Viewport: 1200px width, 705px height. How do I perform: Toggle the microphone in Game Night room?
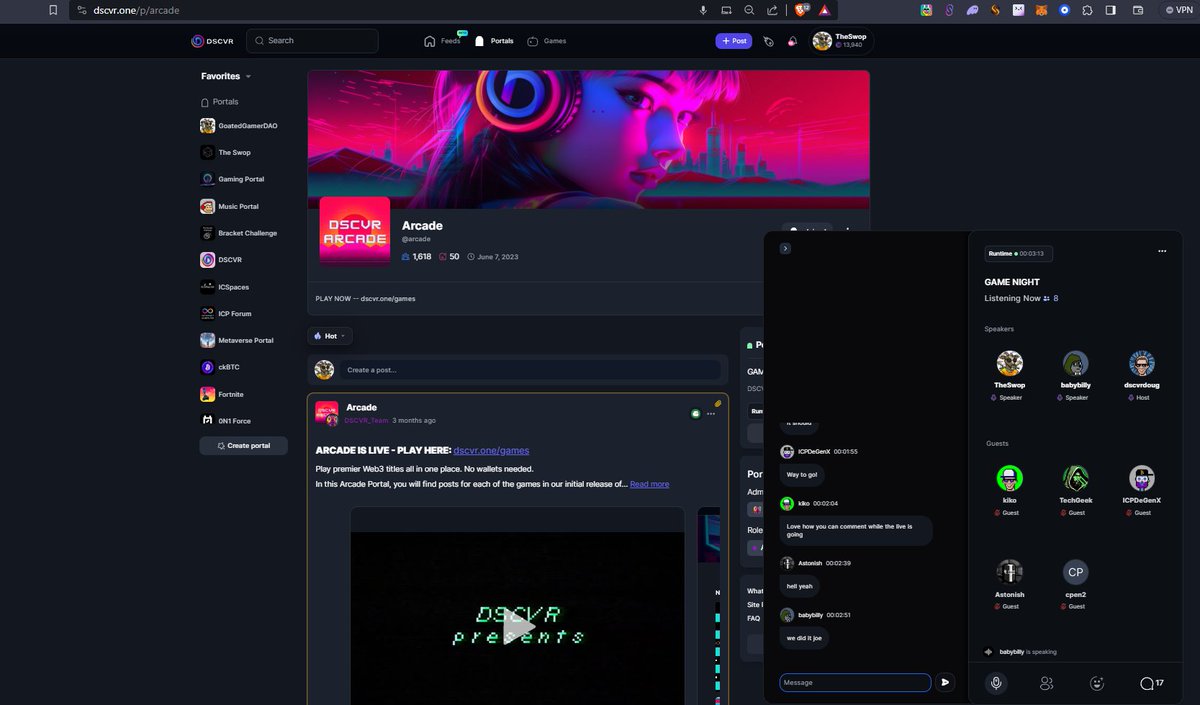(995, 683)
